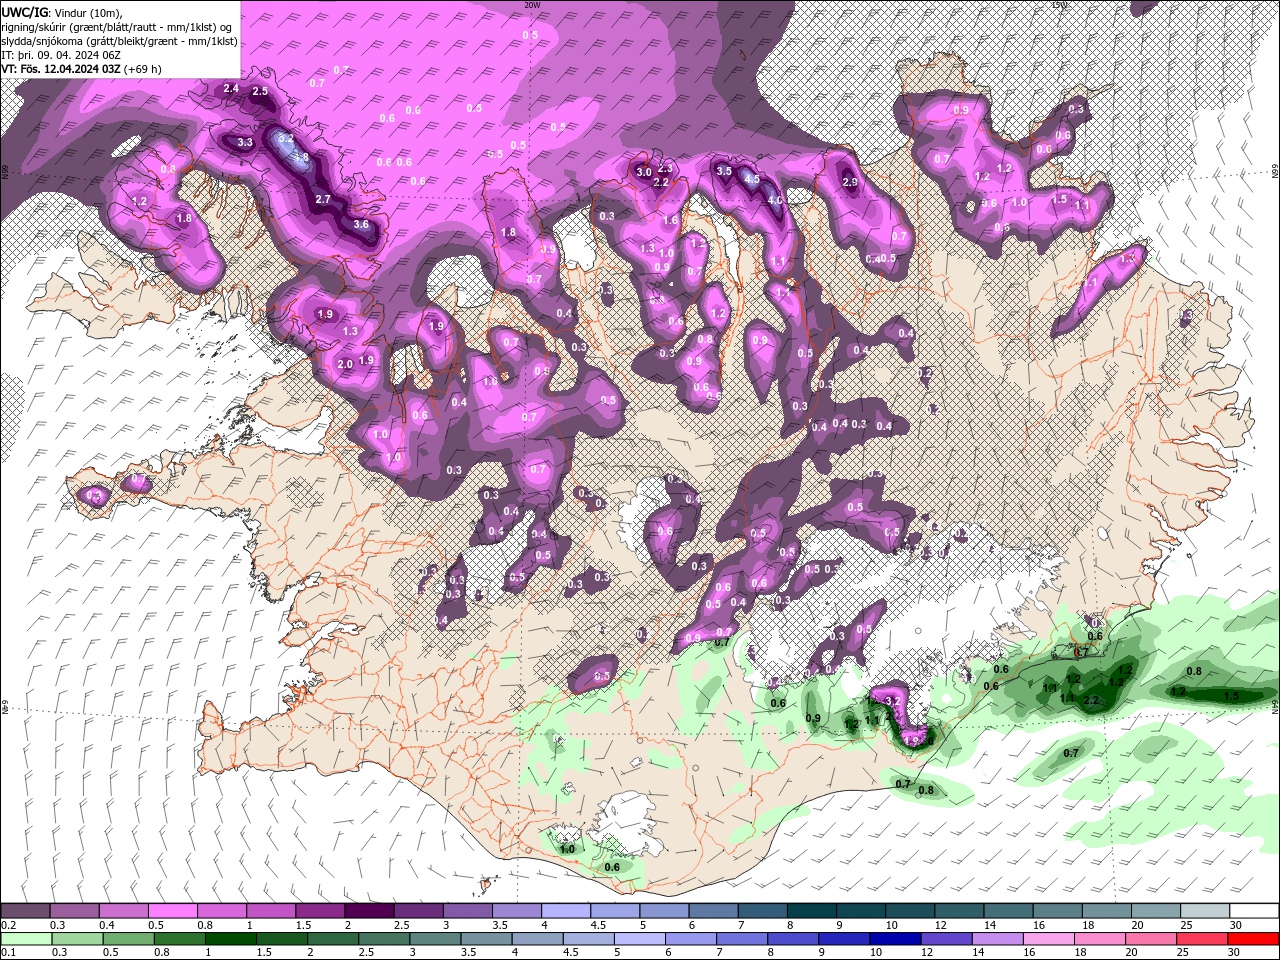
Task: Select the rain legend swatch between 4 and 4.5
Action: [539, 939]
